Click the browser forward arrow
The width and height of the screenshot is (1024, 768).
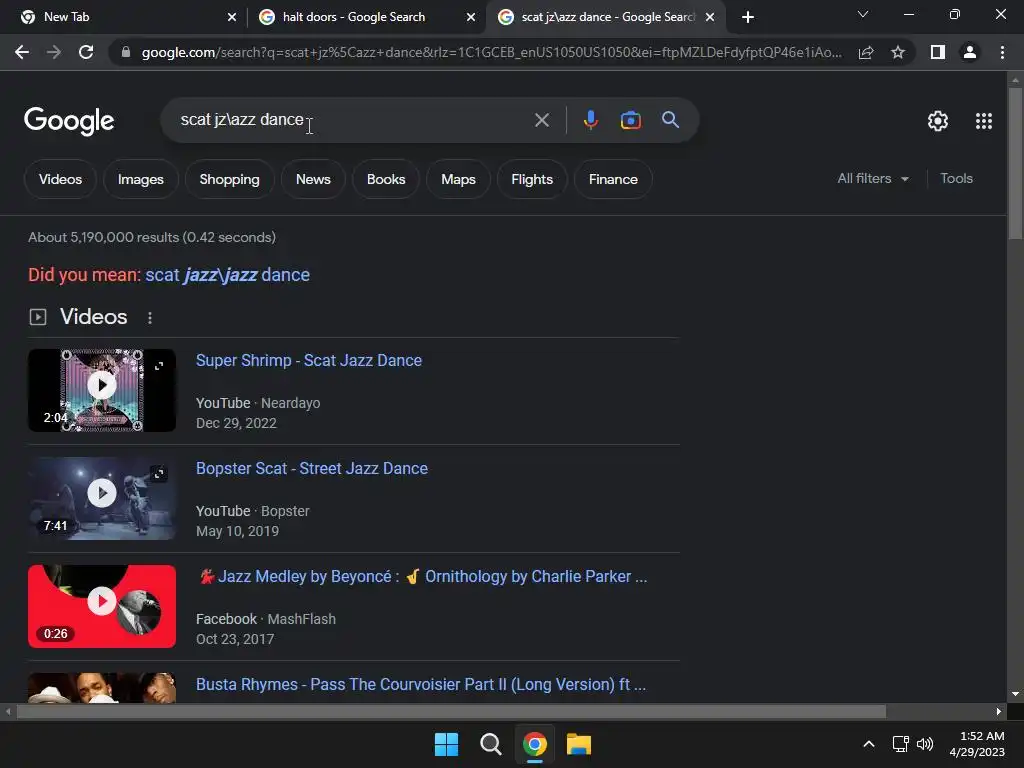coord(54,52)
